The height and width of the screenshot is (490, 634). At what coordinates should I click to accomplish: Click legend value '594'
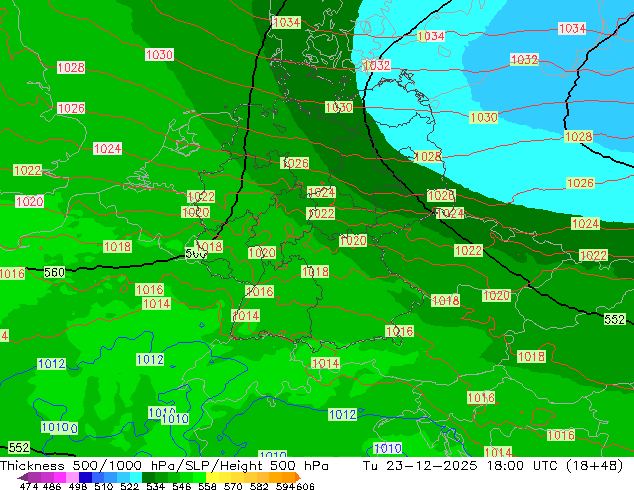pos(285,486)
